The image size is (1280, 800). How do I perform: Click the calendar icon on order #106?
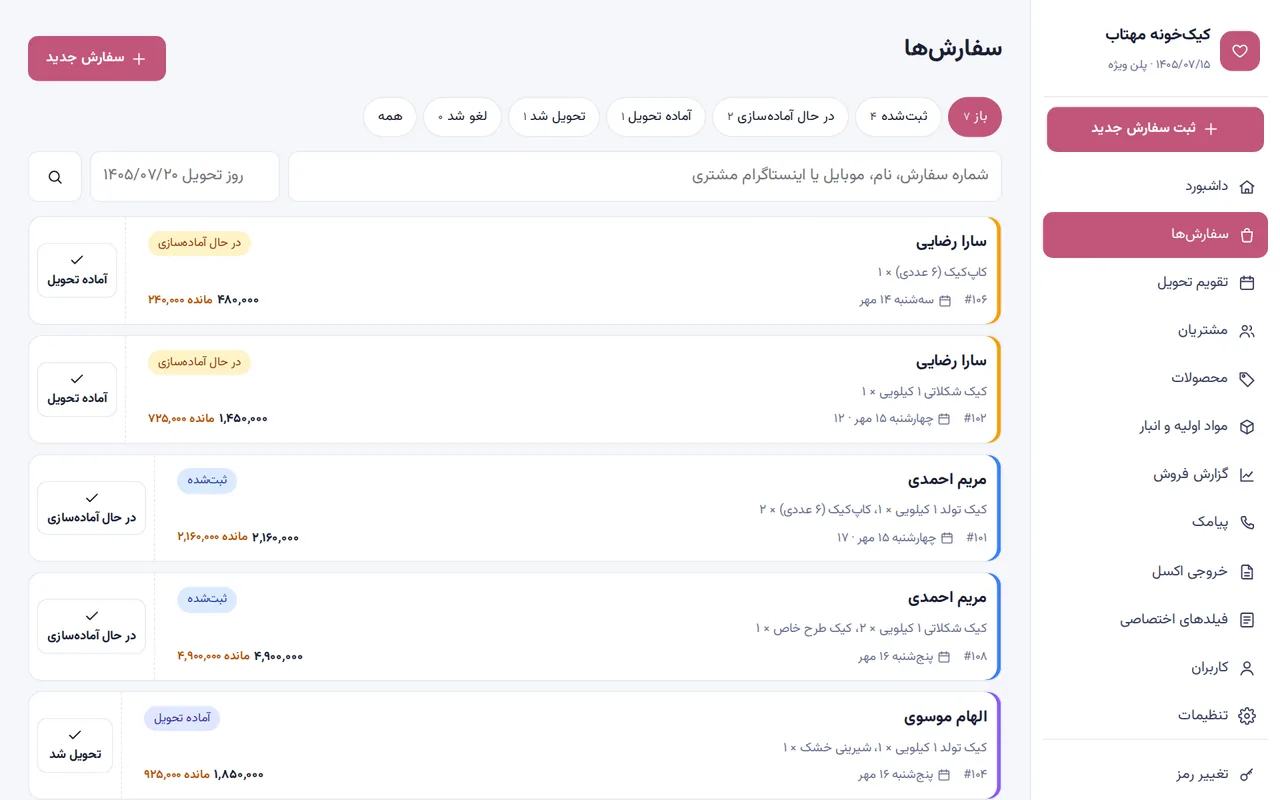point(945,300)
